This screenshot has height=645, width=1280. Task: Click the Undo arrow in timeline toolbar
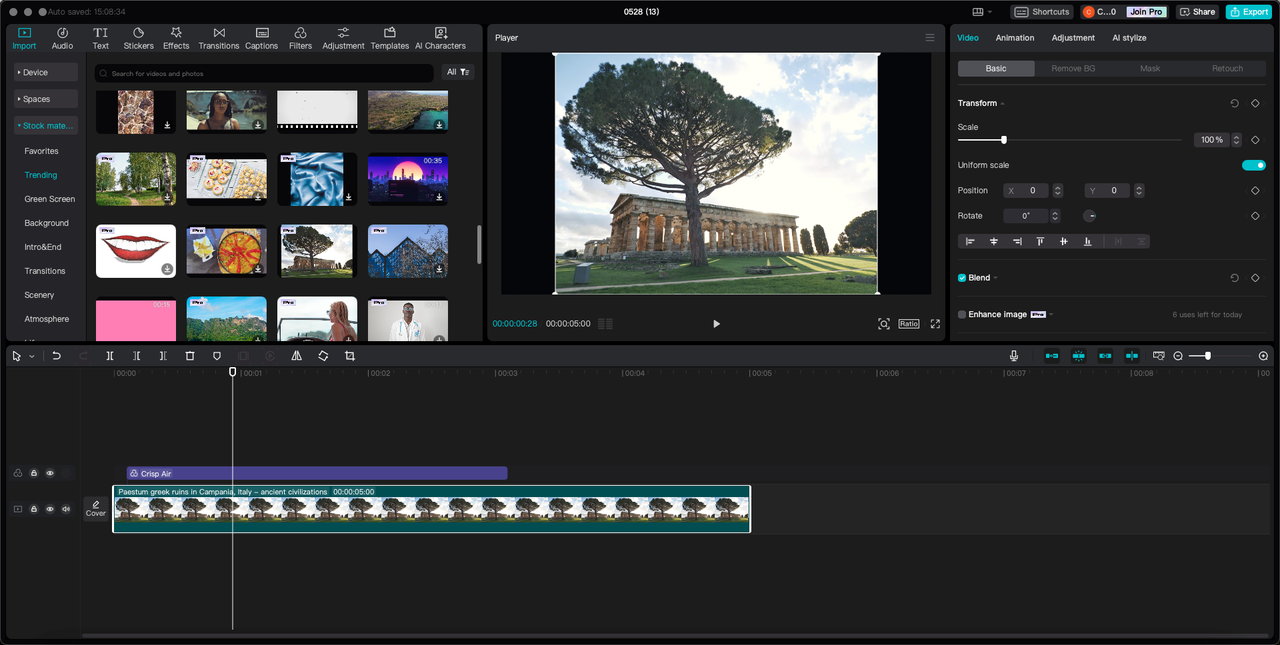click(x=57, y=356)
